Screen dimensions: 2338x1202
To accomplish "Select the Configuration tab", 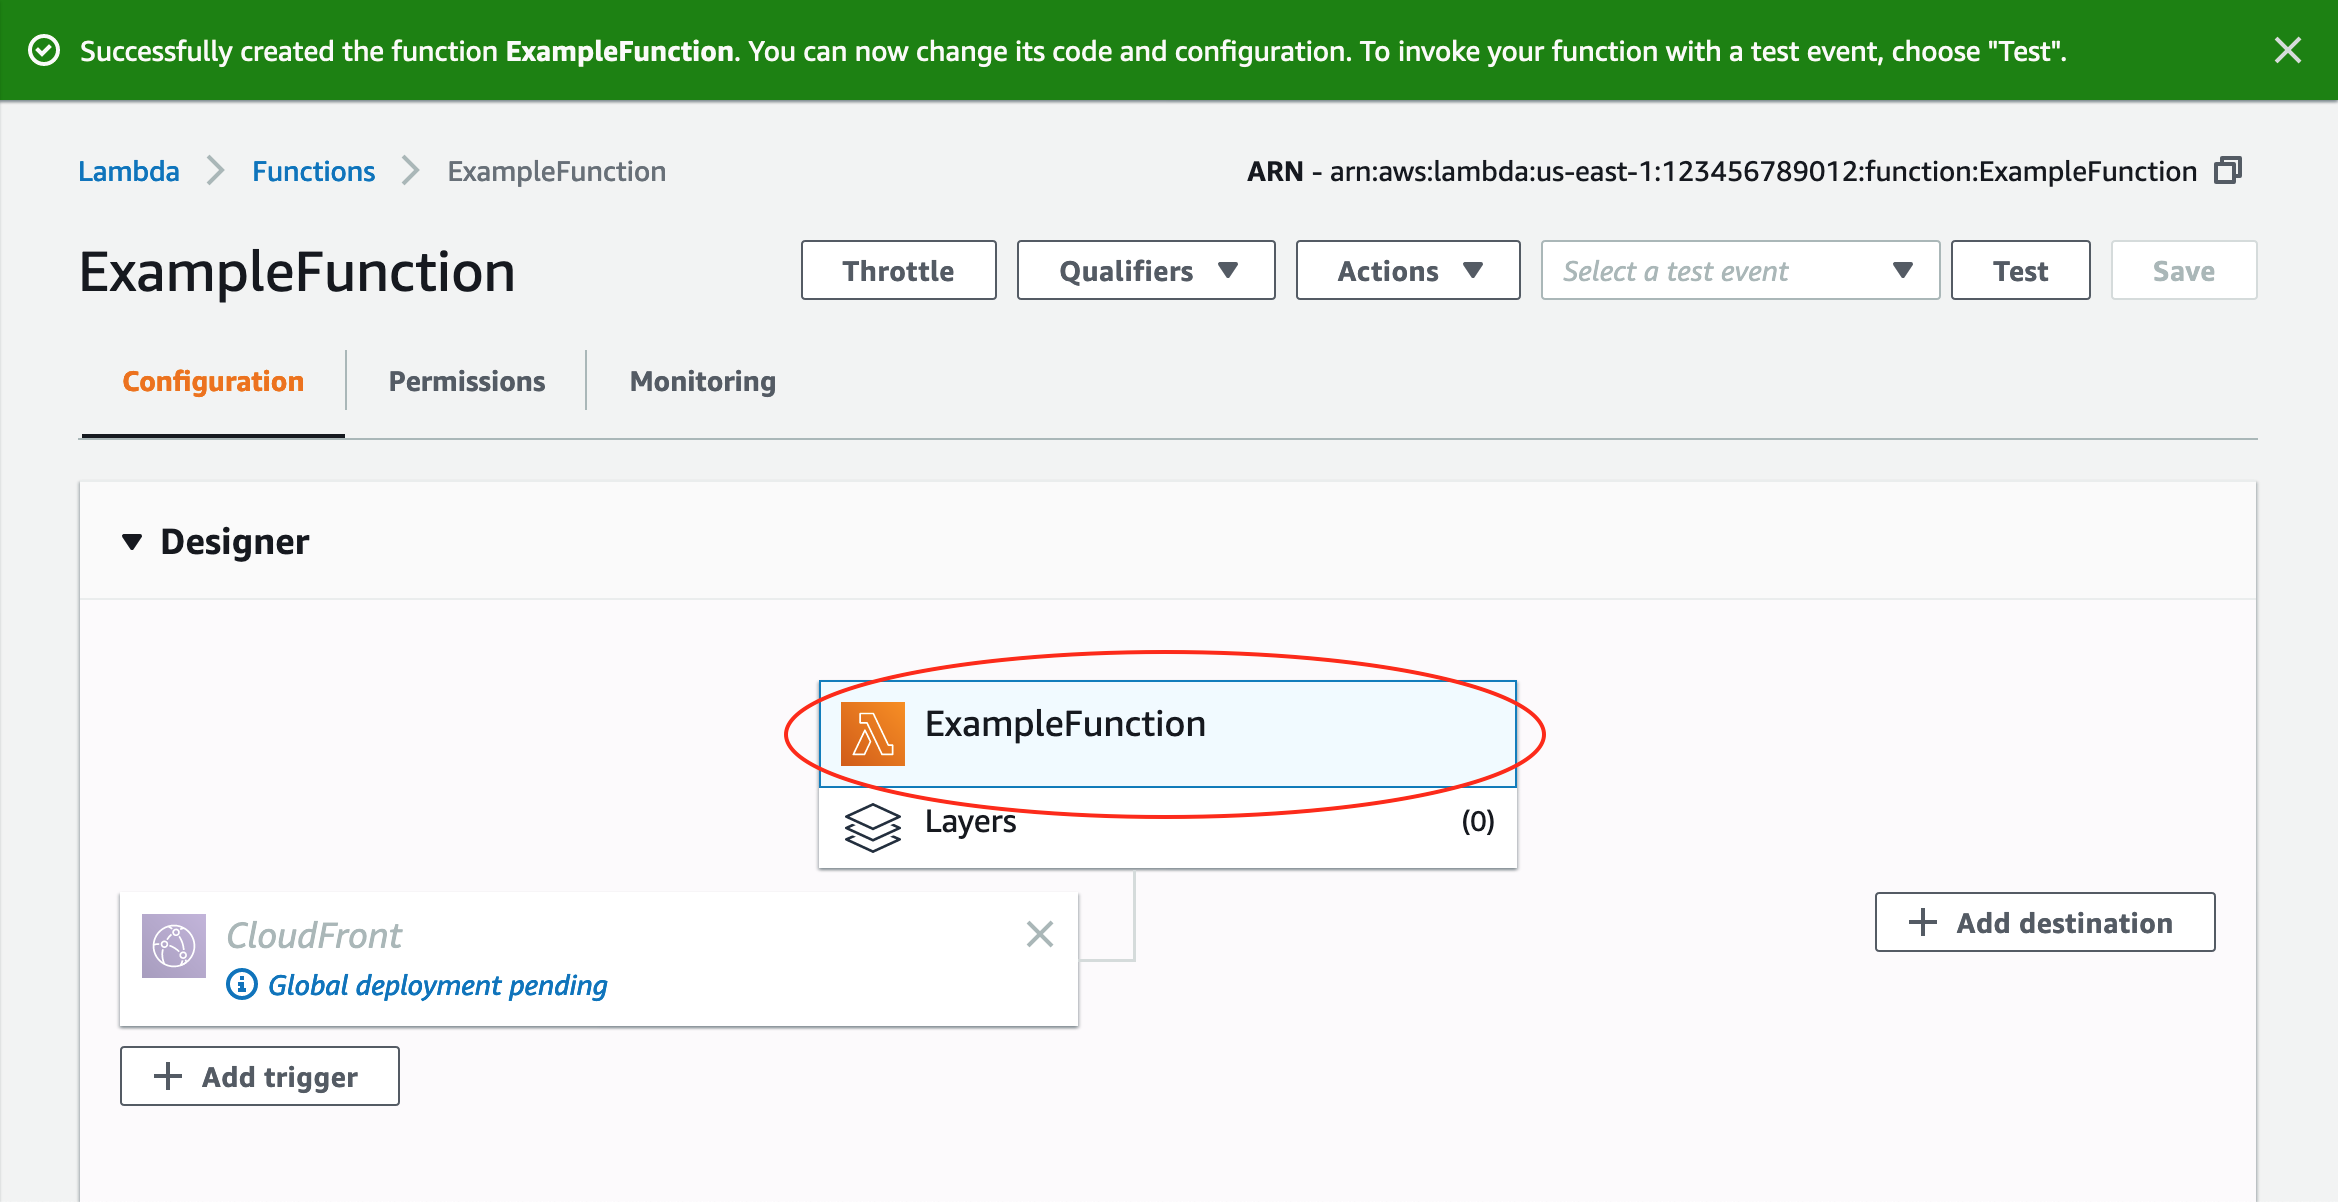I will pos(213,381).
